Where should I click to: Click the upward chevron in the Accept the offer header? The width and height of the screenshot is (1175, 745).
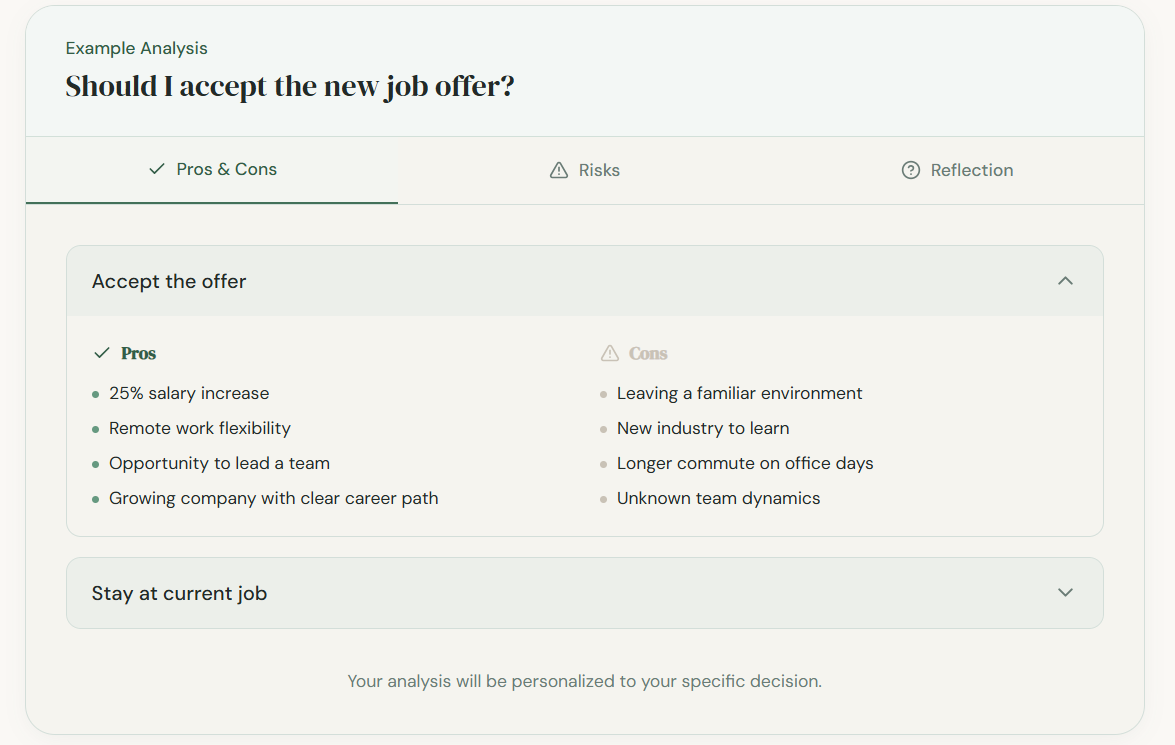click(x=1066, y=281)
